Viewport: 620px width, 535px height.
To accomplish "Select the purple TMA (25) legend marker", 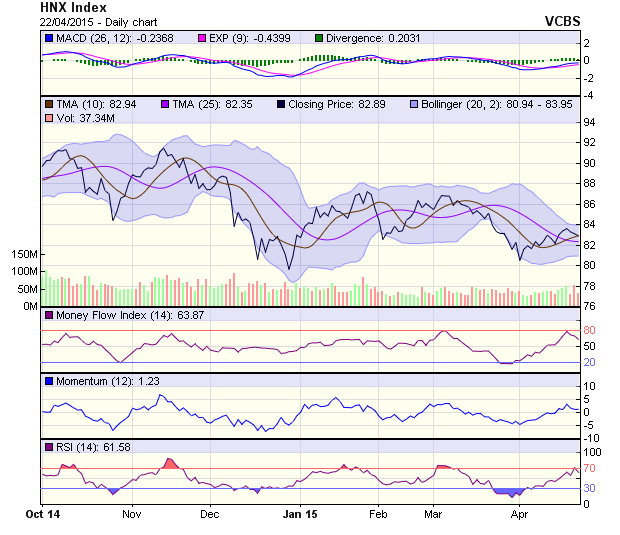I will [165, 104].
